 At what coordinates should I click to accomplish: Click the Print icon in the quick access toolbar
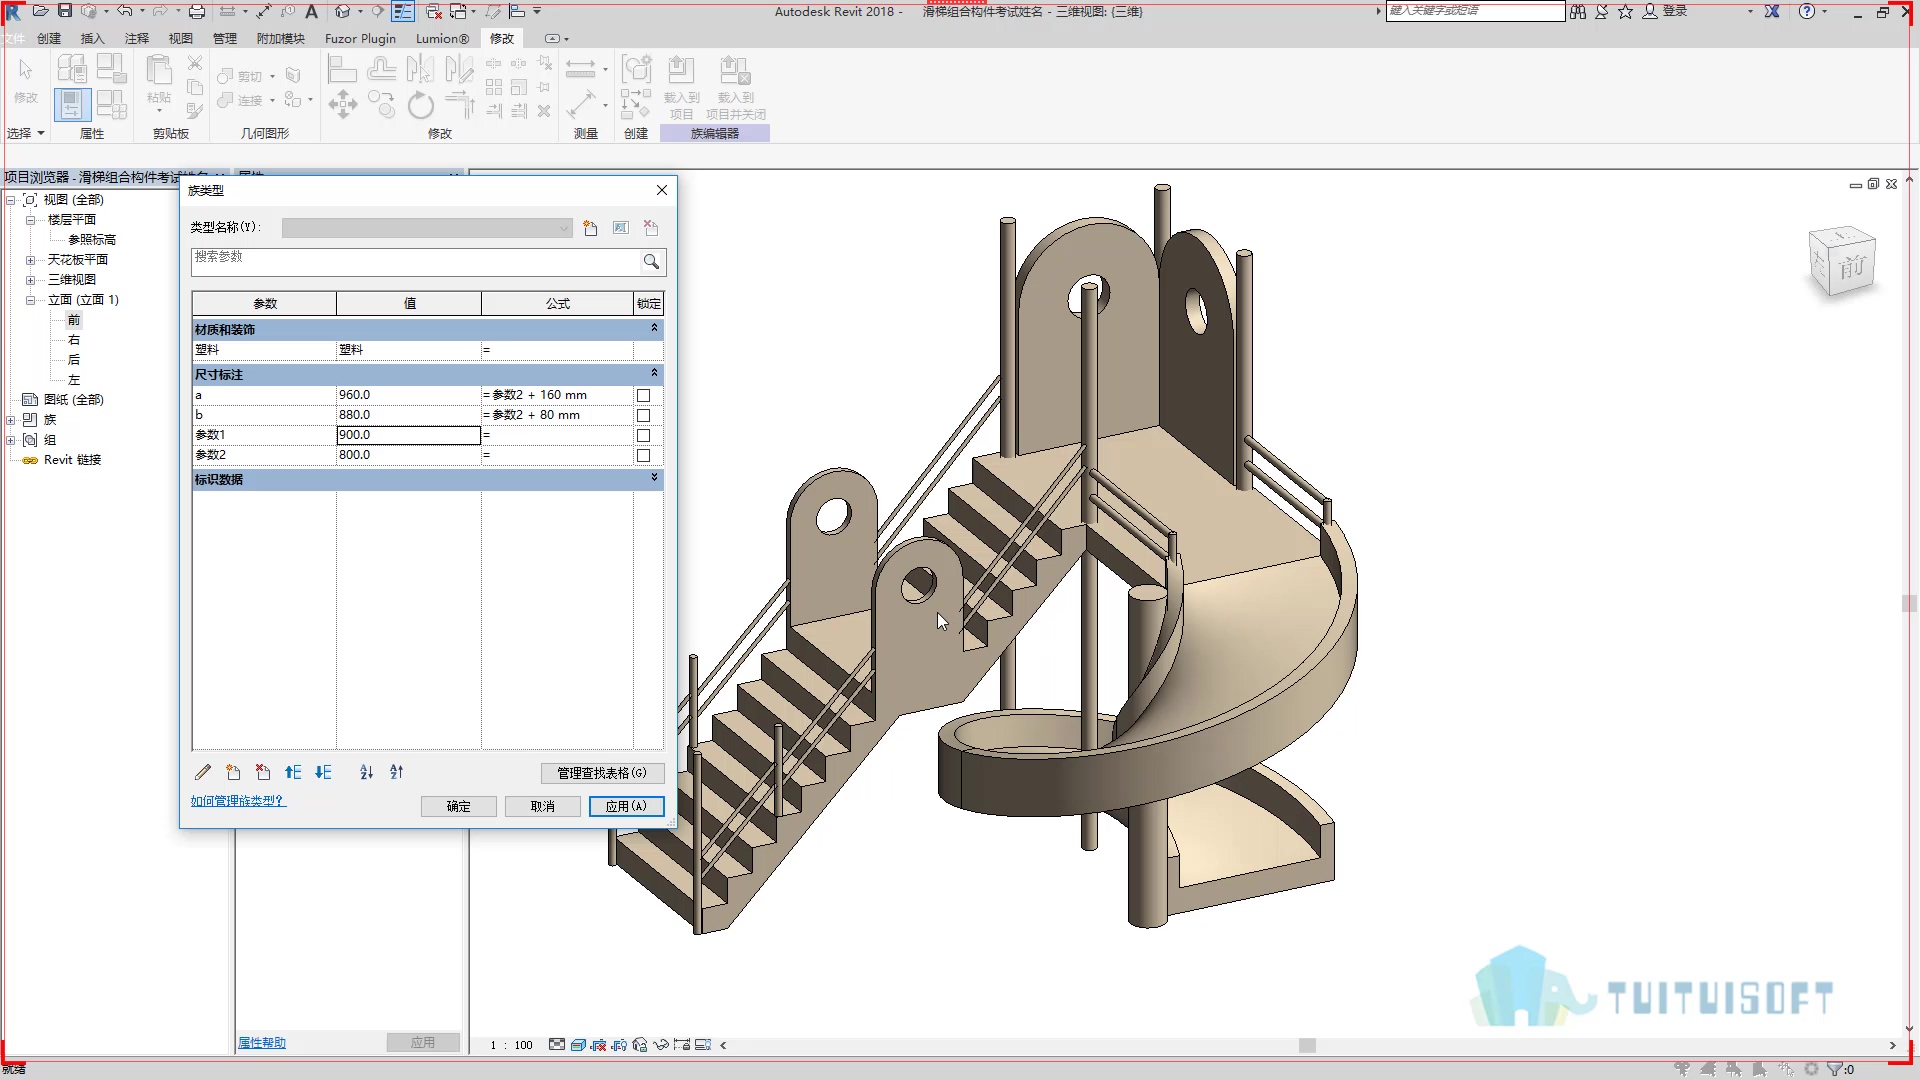[x=197, y=11]
